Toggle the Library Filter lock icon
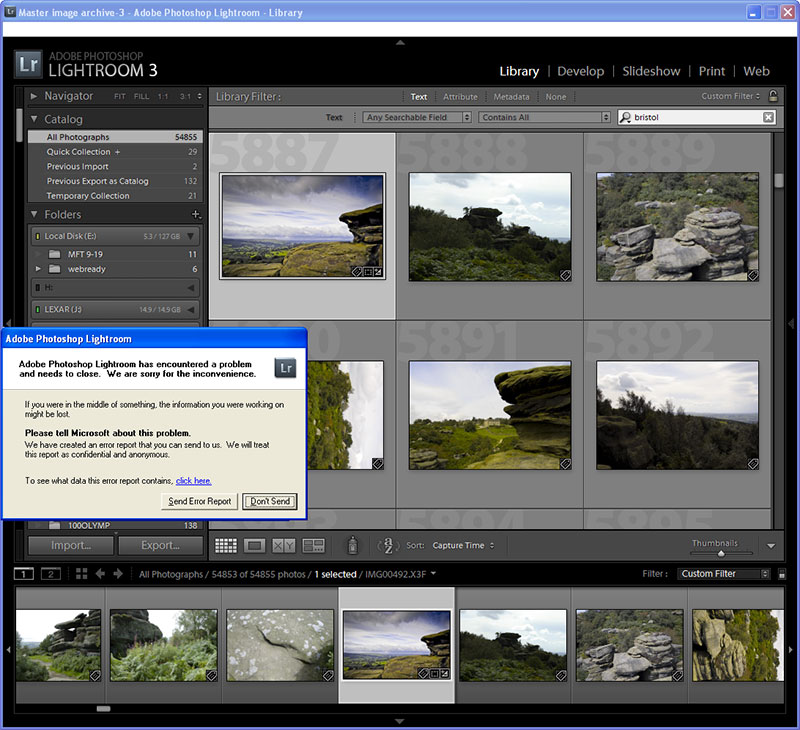This screenshot has height=730, width=800. click(x=772, y=97)
